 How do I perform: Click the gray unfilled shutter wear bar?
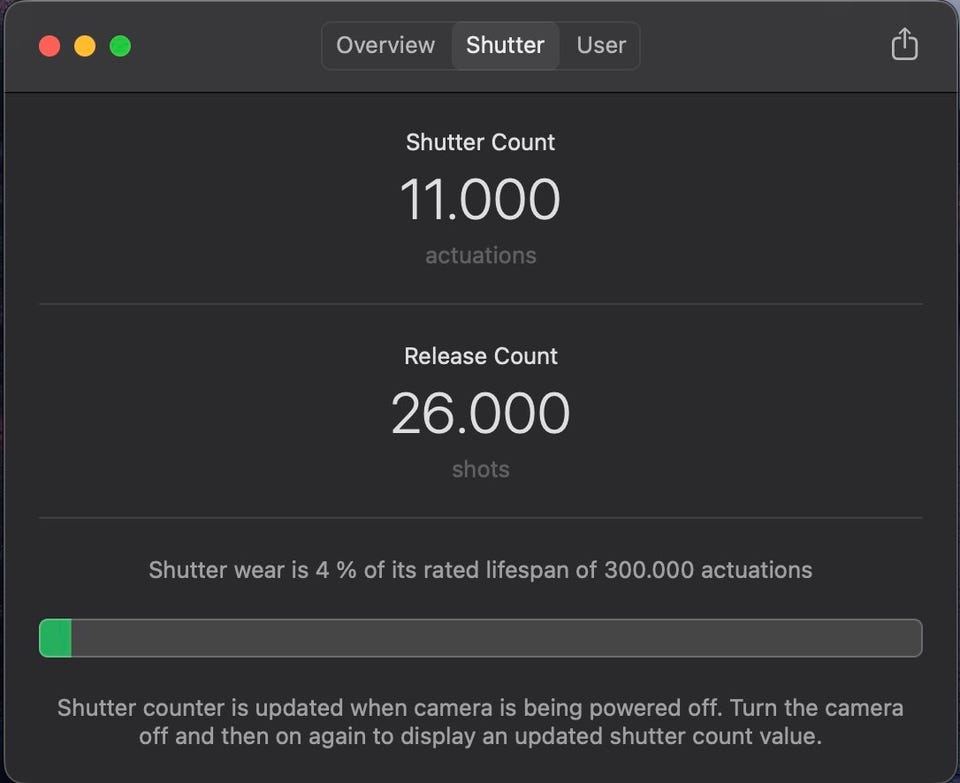(495, 638)
